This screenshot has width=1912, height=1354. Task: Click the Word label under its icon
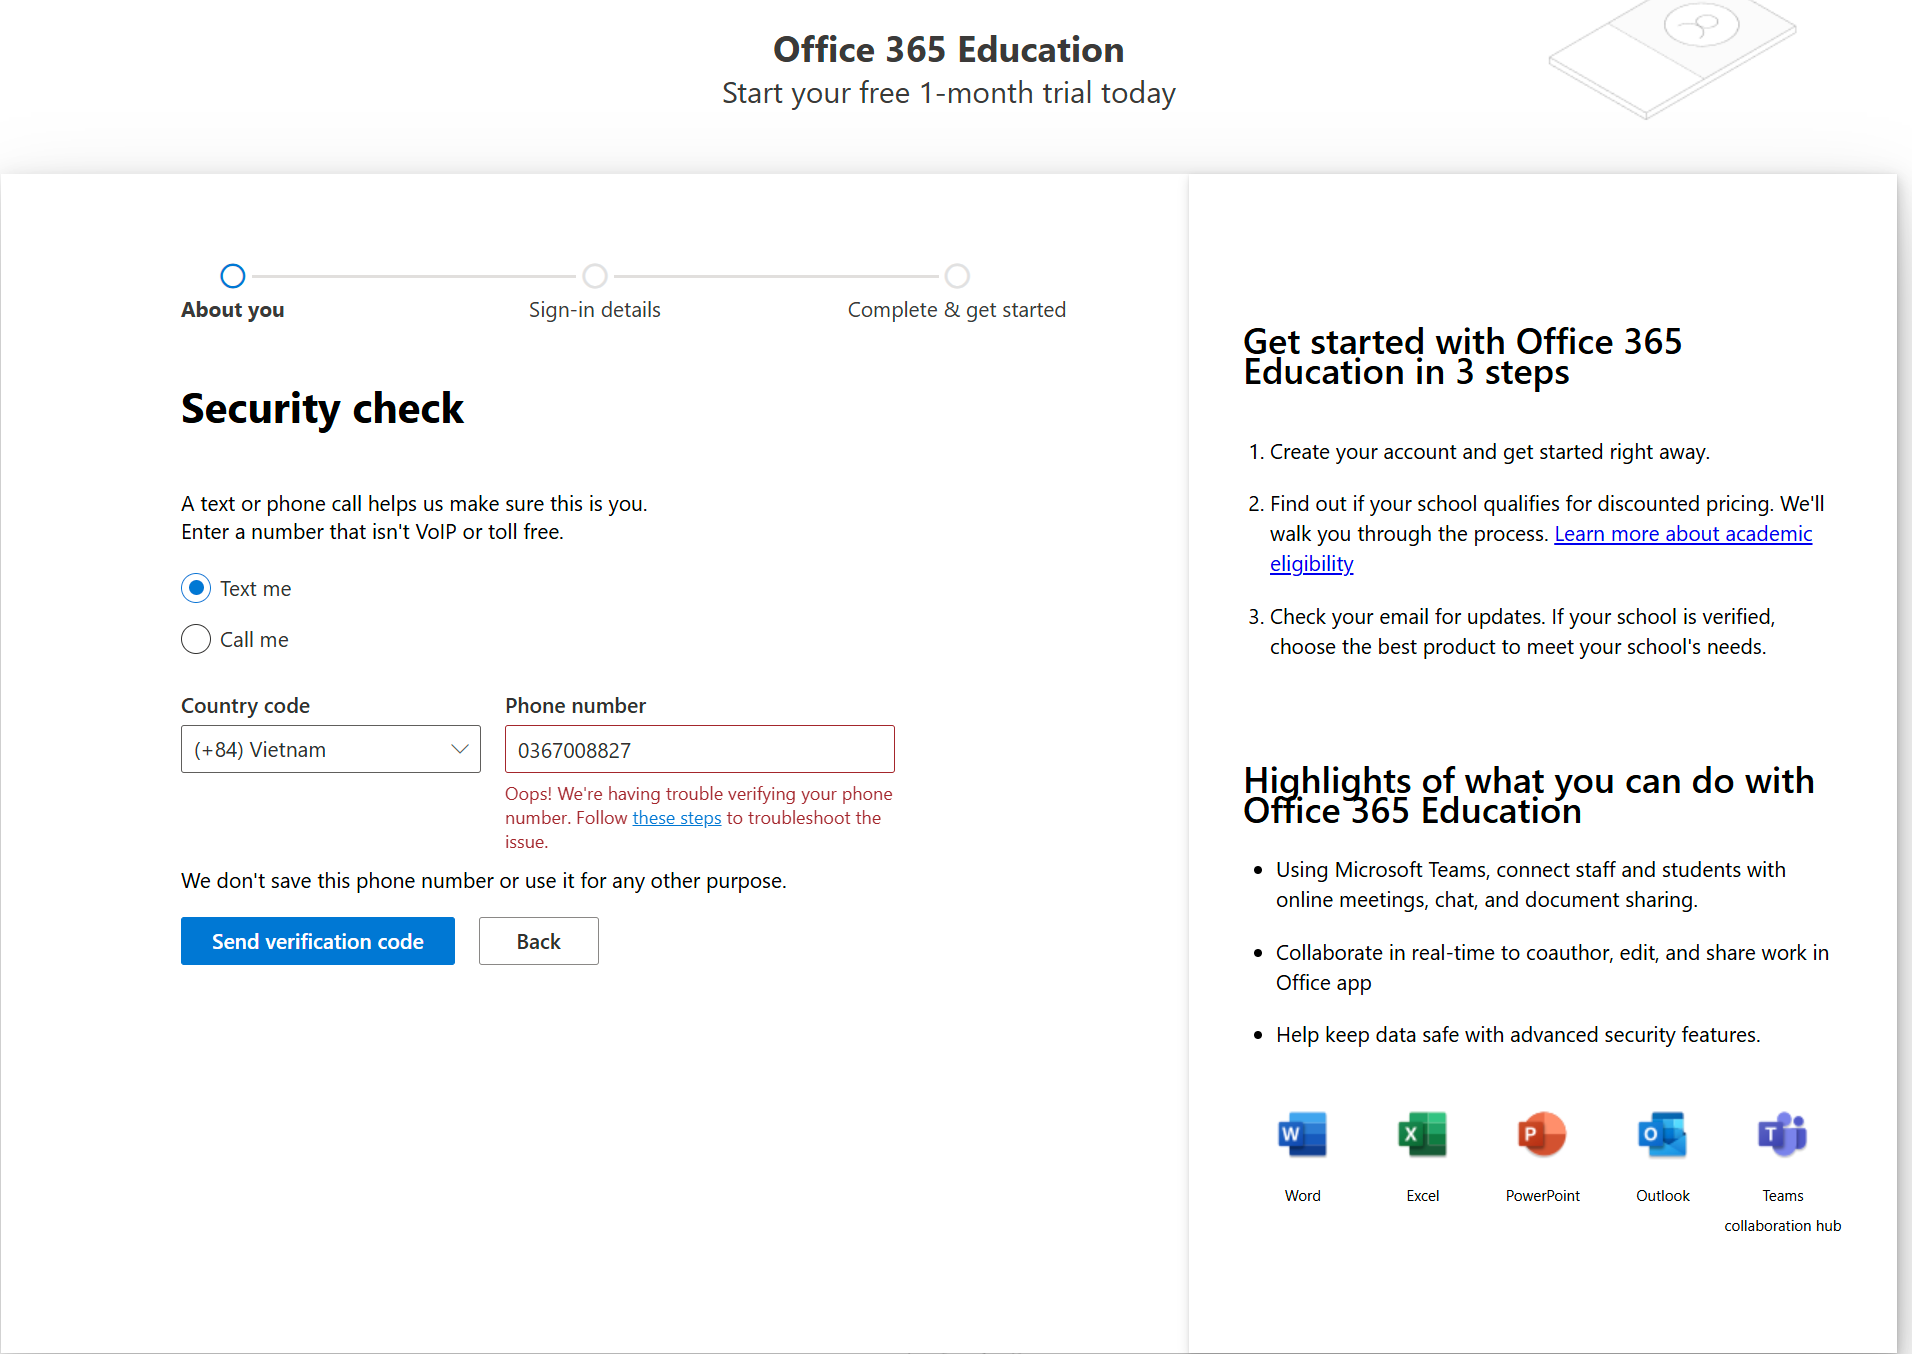tap(1302, 1196)
